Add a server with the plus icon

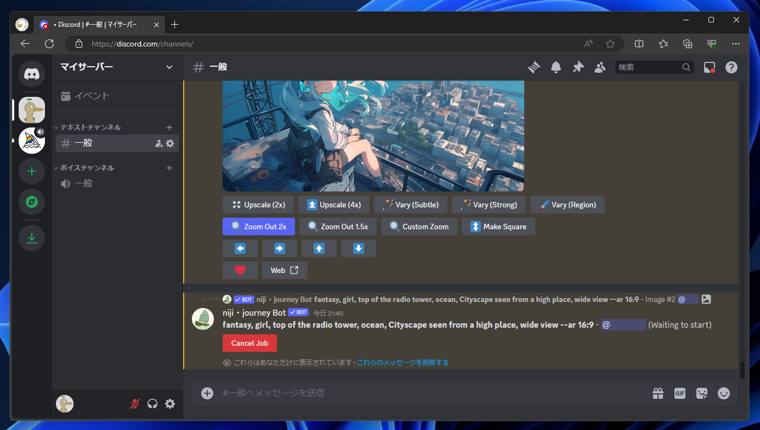pyautogui.click(x=32, y=171)
